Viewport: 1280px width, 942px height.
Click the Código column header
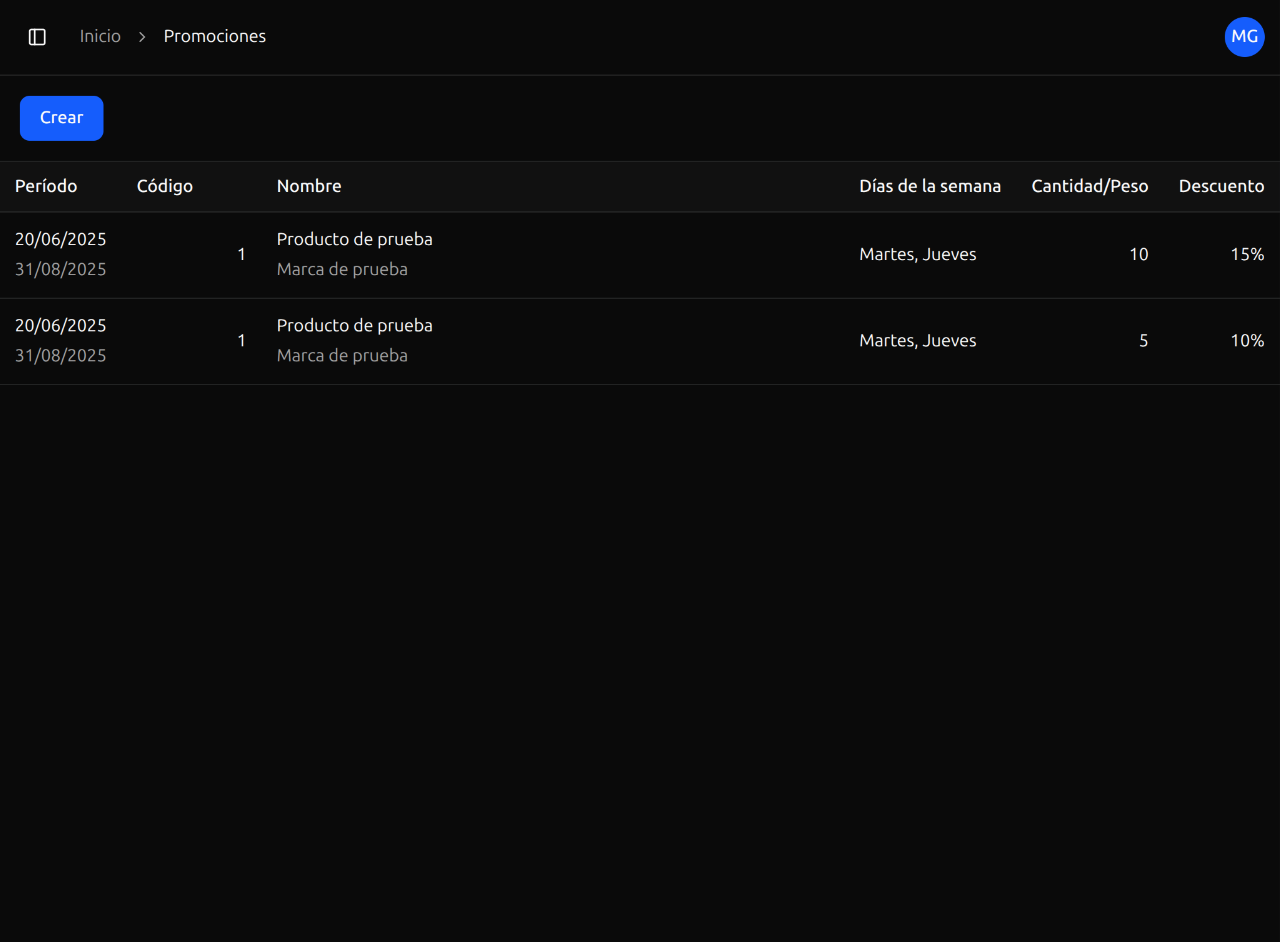point(165,186)
